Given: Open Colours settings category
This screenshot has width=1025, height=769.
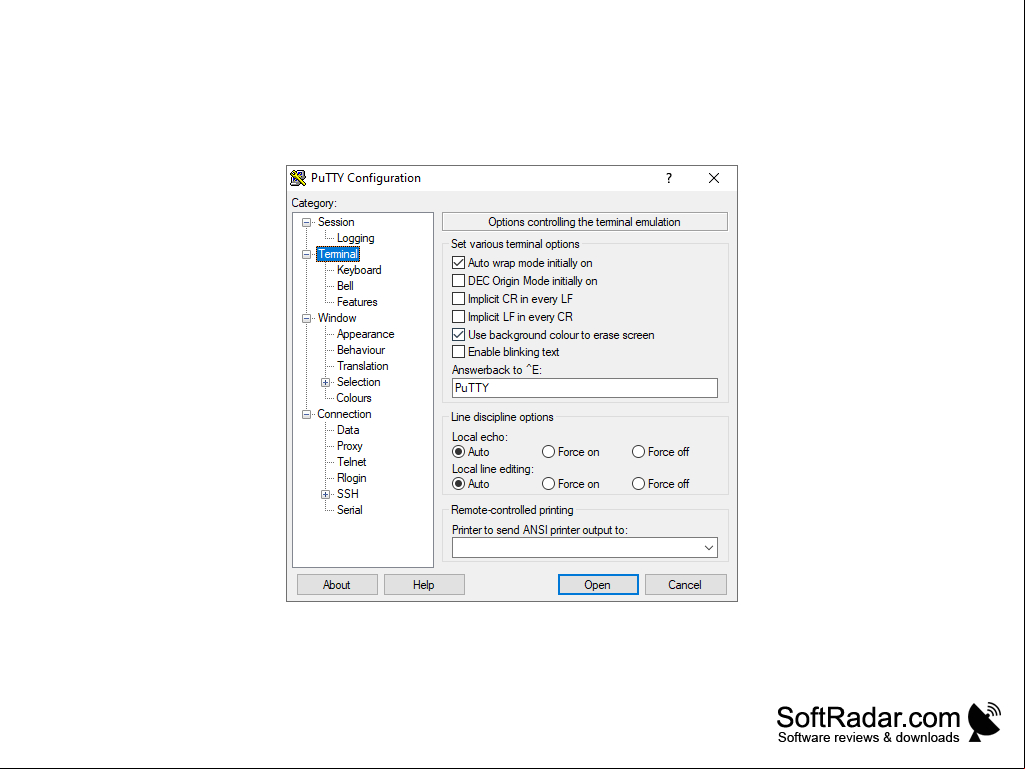Looking at the screenshot, I should (354, 398).
